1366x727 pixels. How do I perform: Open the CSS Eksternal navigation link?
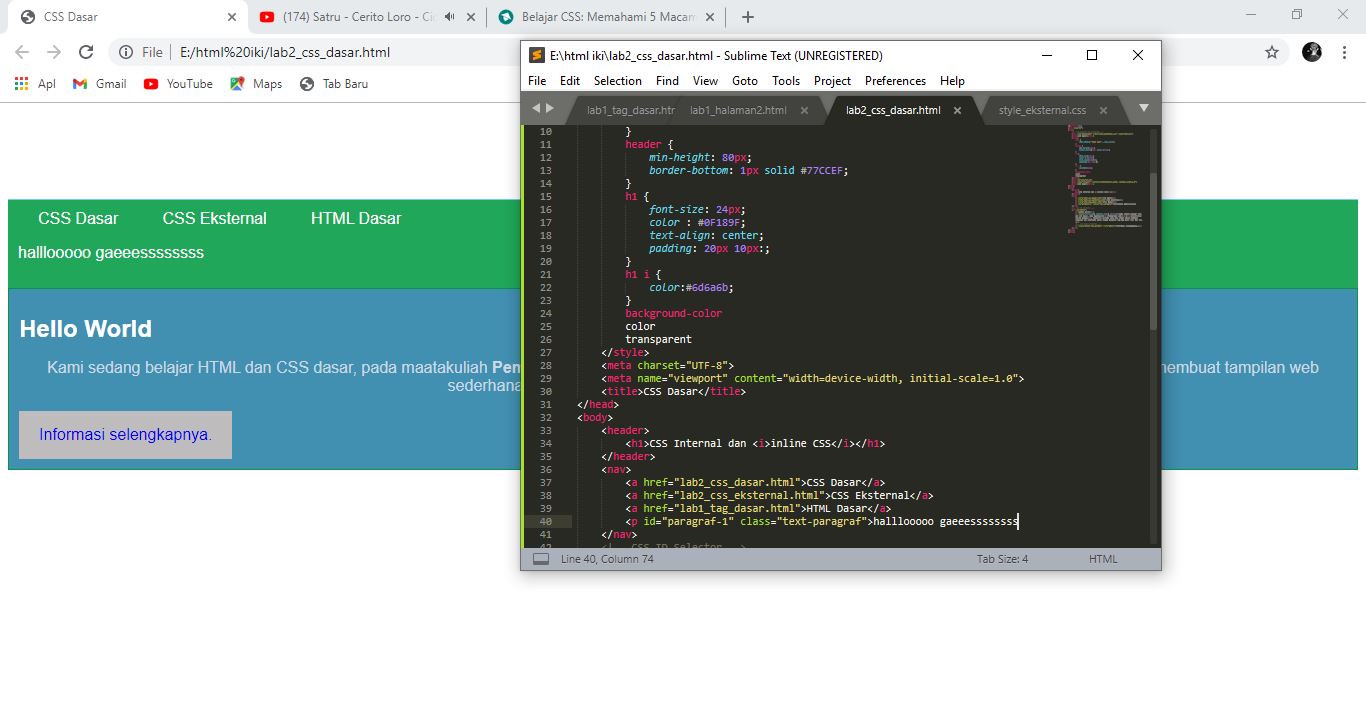point(214,218)
